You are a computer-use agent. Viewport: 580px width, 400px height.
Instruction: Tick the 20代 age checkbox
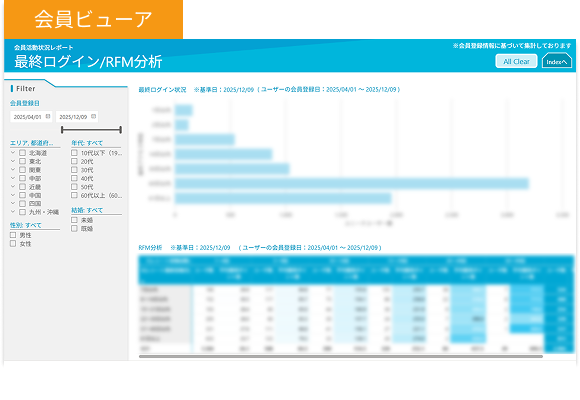[x=74, y=161]
